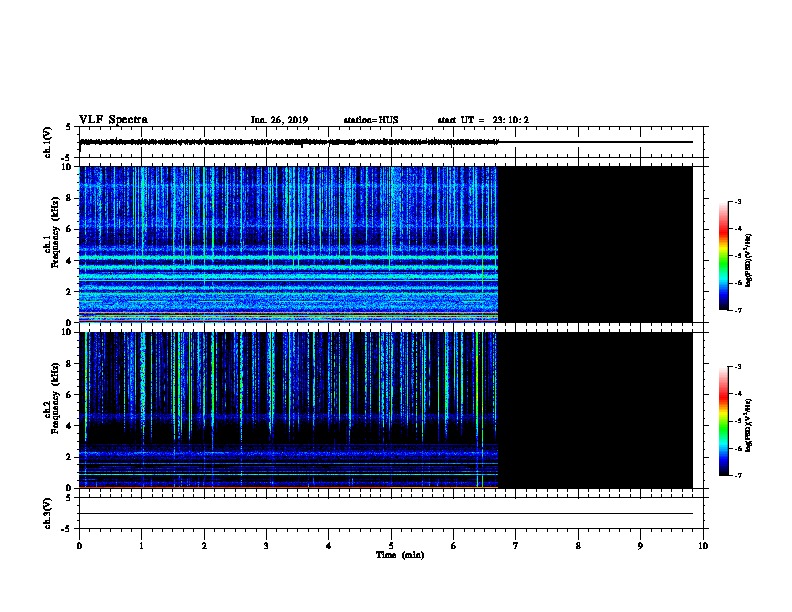The height and width of the screenshot is (612, 792).
Task: Click the "10" kHz tick of ch.2 spectrogram
Action: click(67, 332)
